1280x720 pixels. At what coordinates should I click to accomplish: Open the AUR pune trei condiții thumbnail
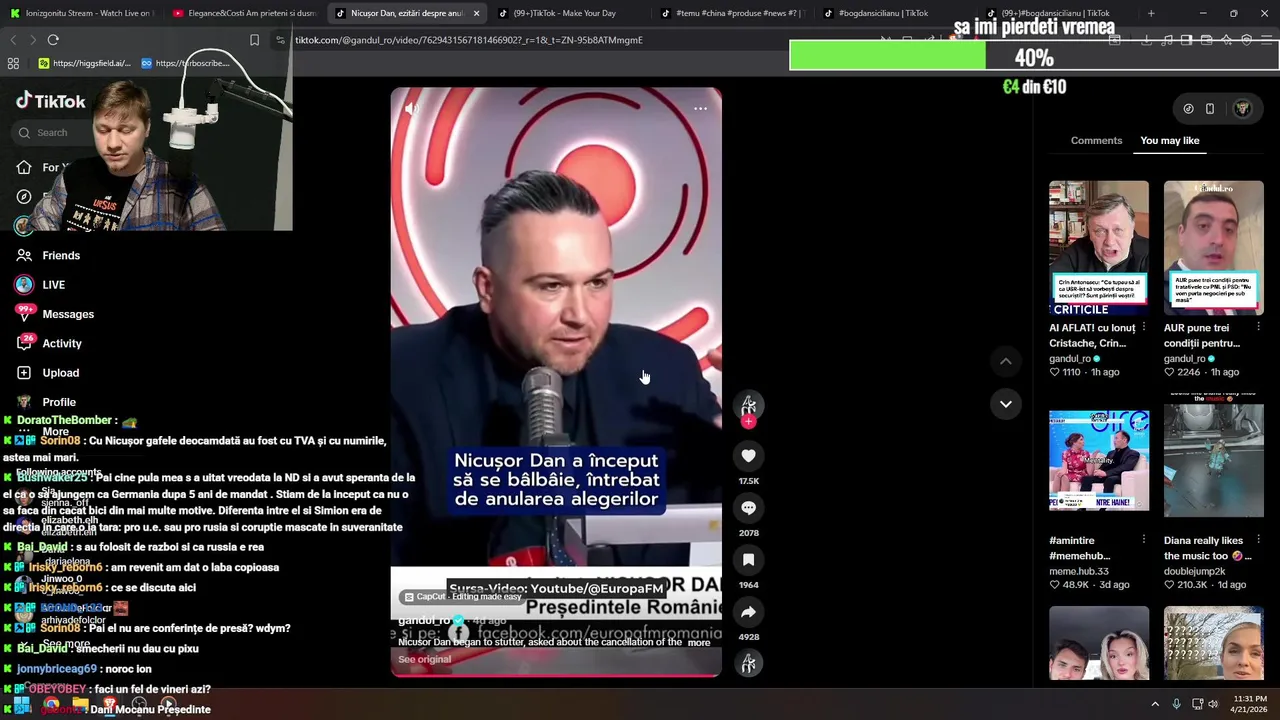pos(1214,248)
